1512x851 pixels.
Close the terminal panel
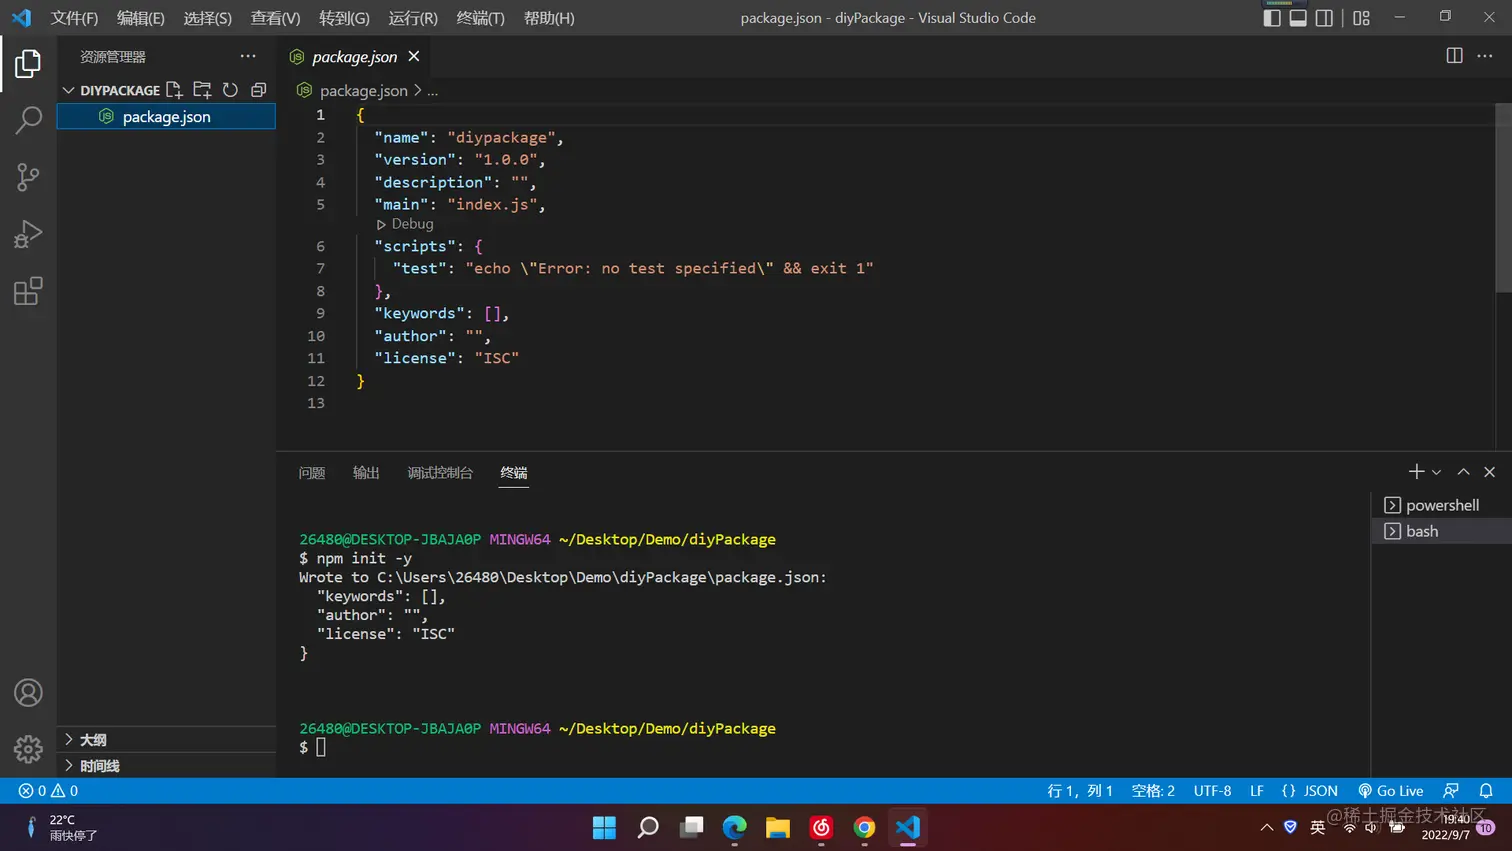click(x=1490, y=472)
